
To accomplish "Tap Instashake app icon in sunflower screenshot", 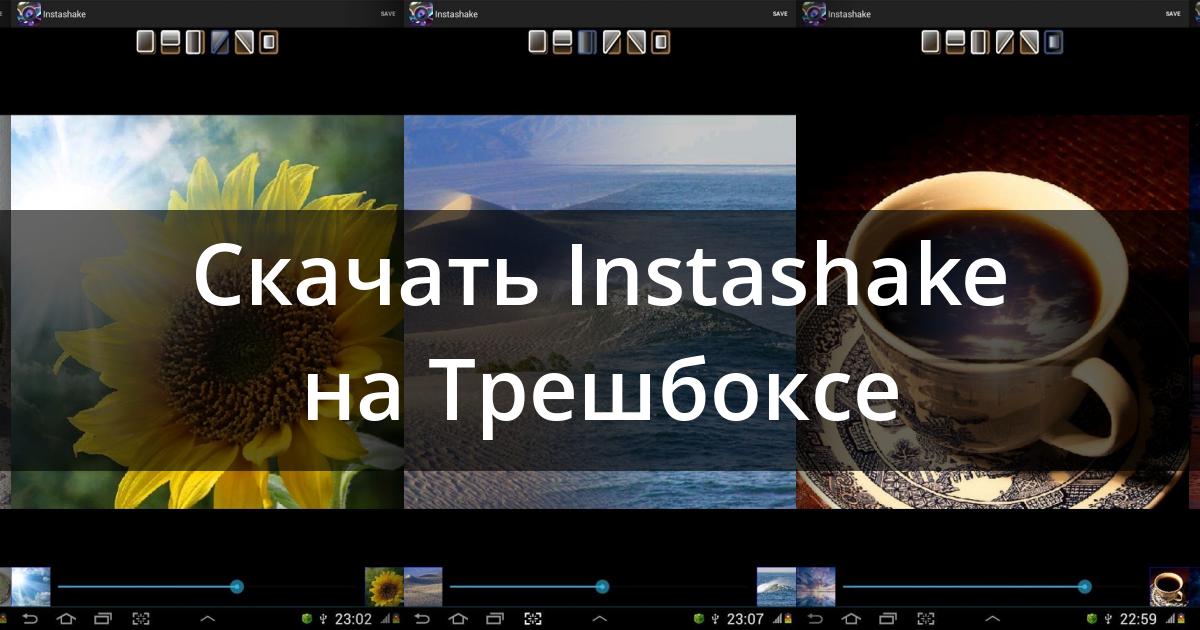I will 29,14.
